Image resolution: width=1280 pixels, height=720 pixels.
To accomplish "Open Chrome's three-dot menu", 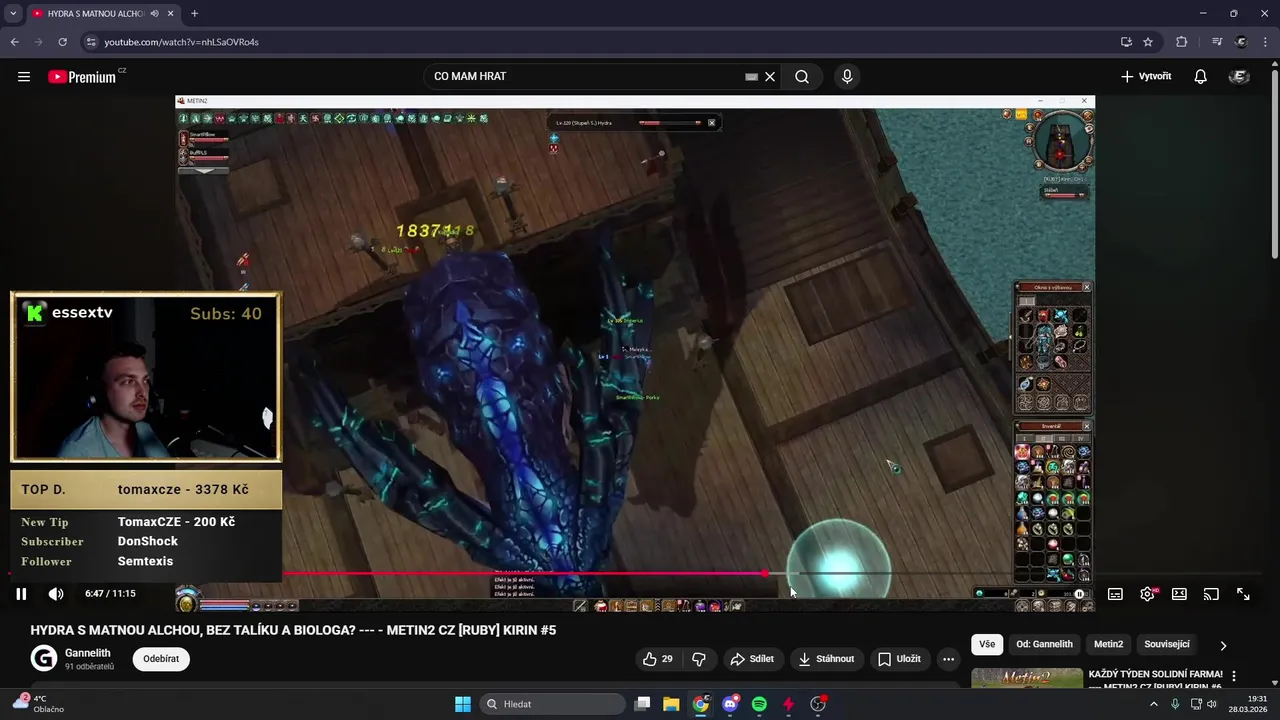I will tap(1266, 42).
